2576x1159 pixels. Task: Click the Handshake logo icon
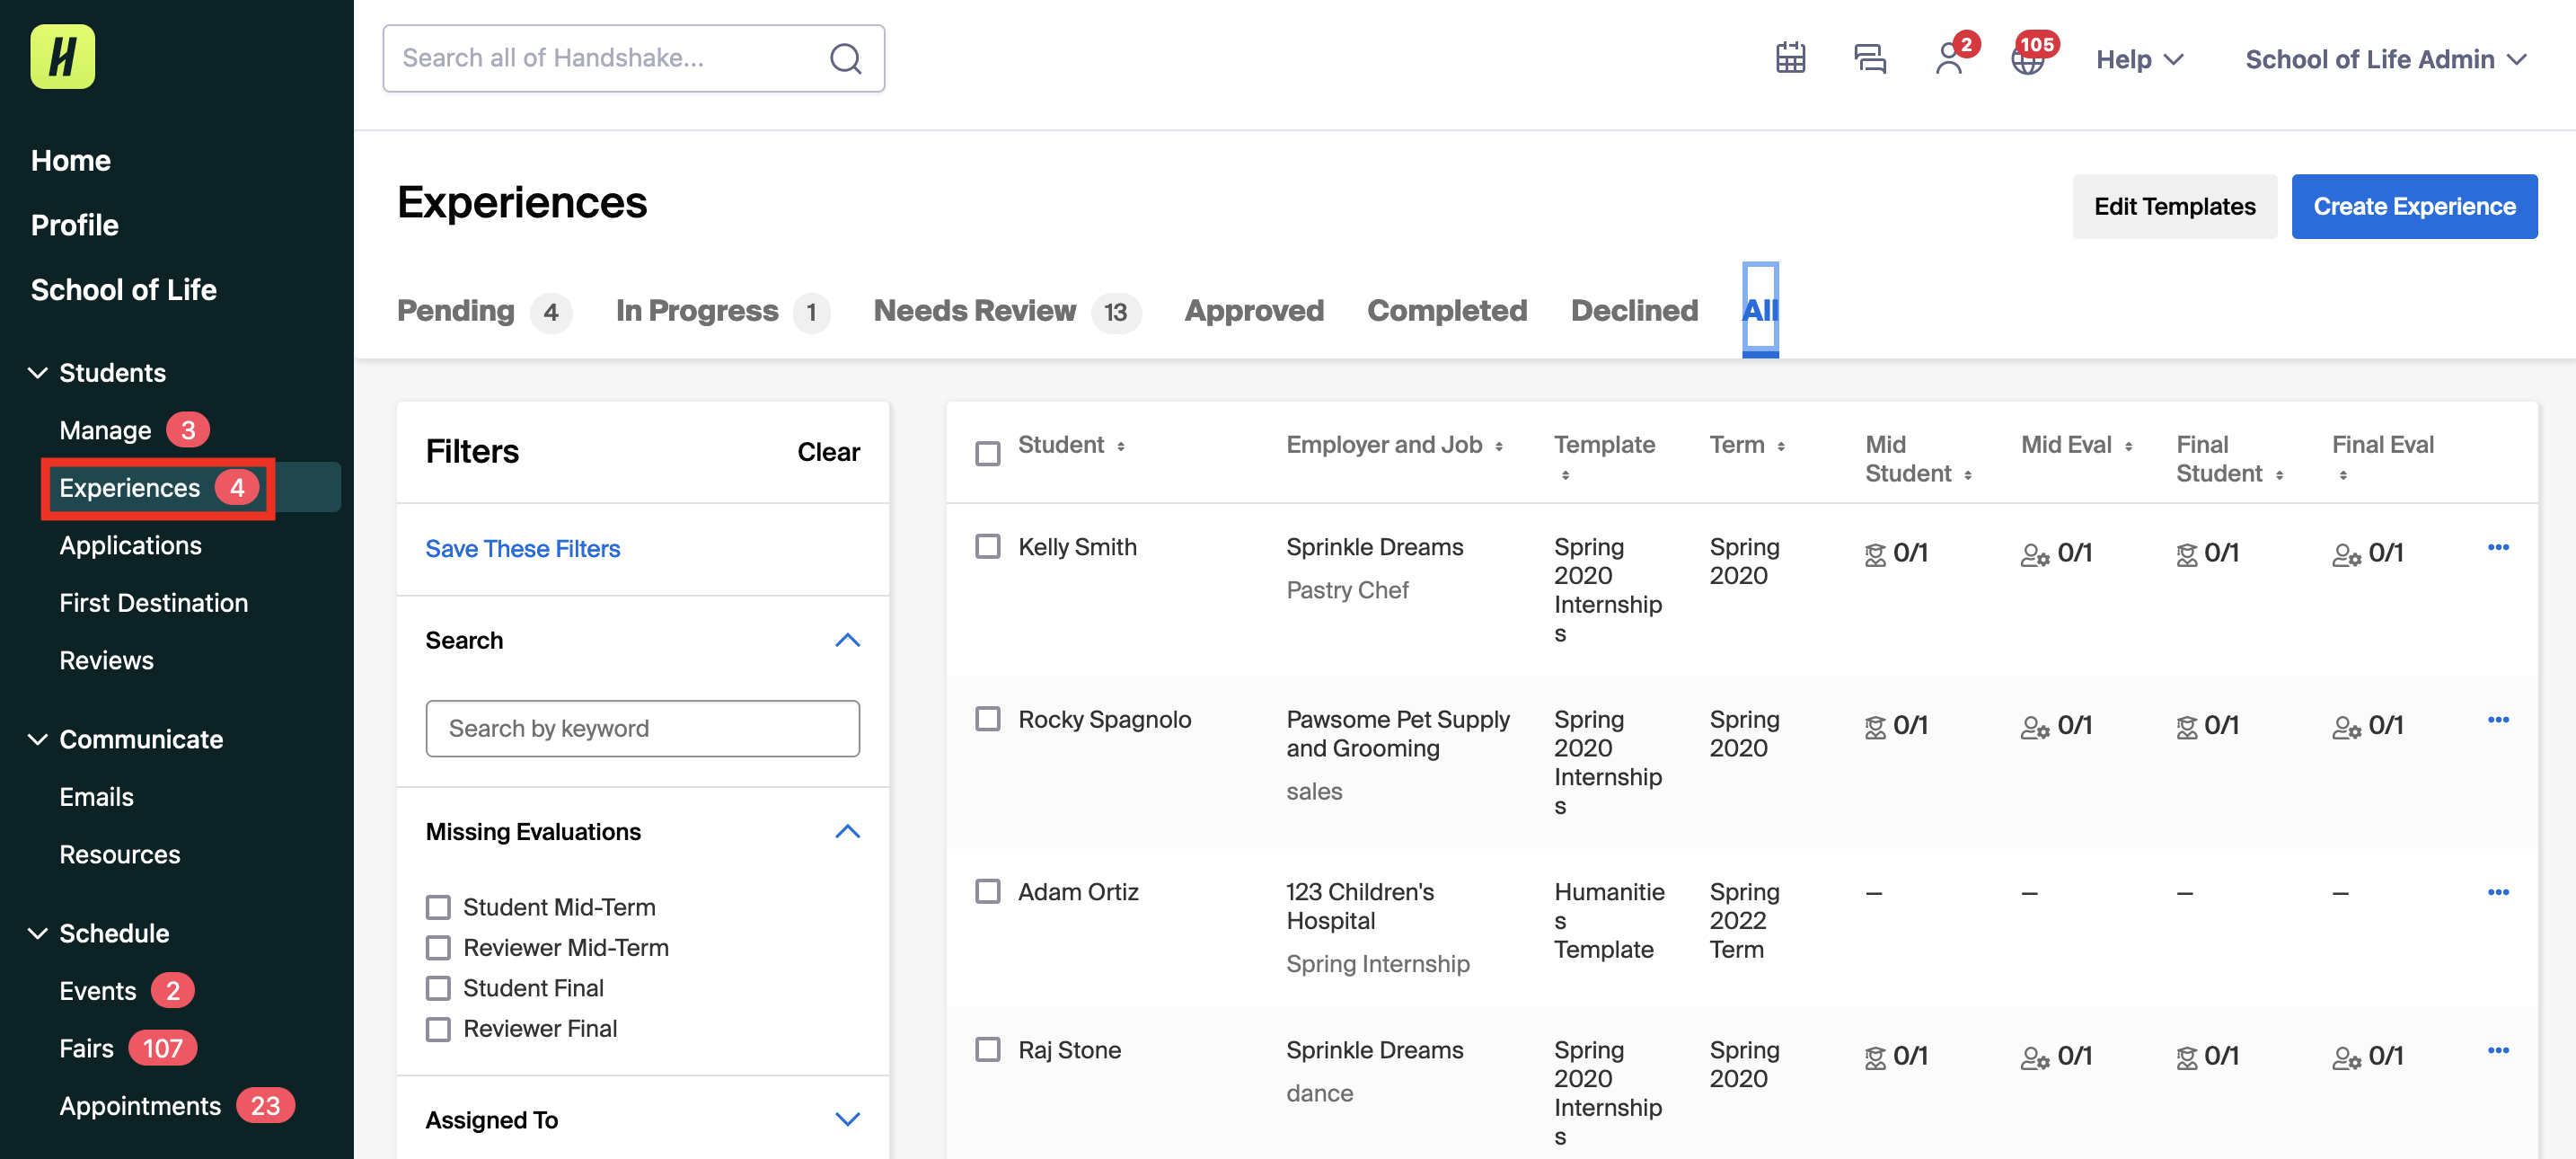[62, 57]
